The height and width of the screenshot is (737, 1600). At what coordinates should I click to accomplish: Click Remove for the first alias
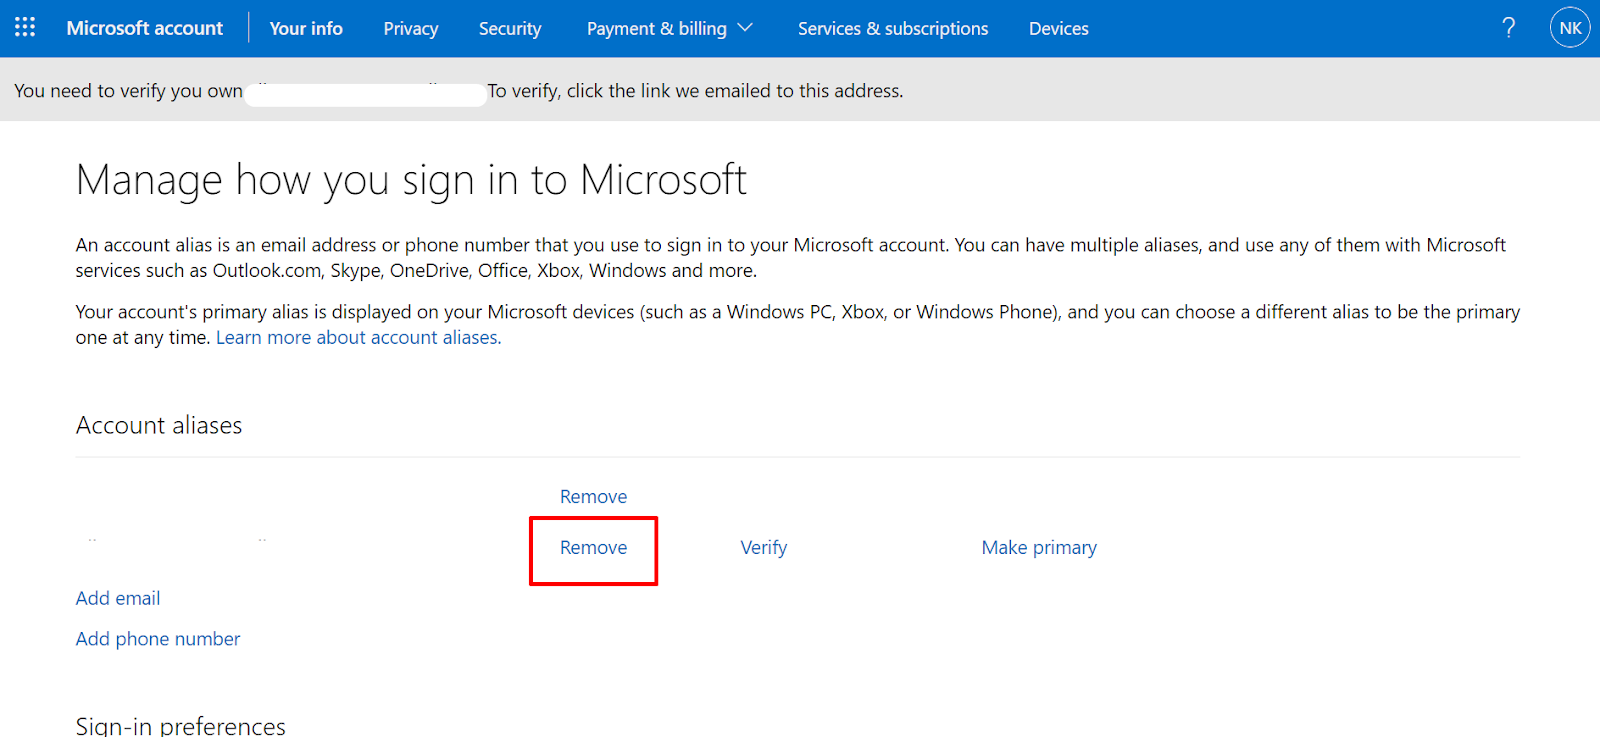coord(594,497)
